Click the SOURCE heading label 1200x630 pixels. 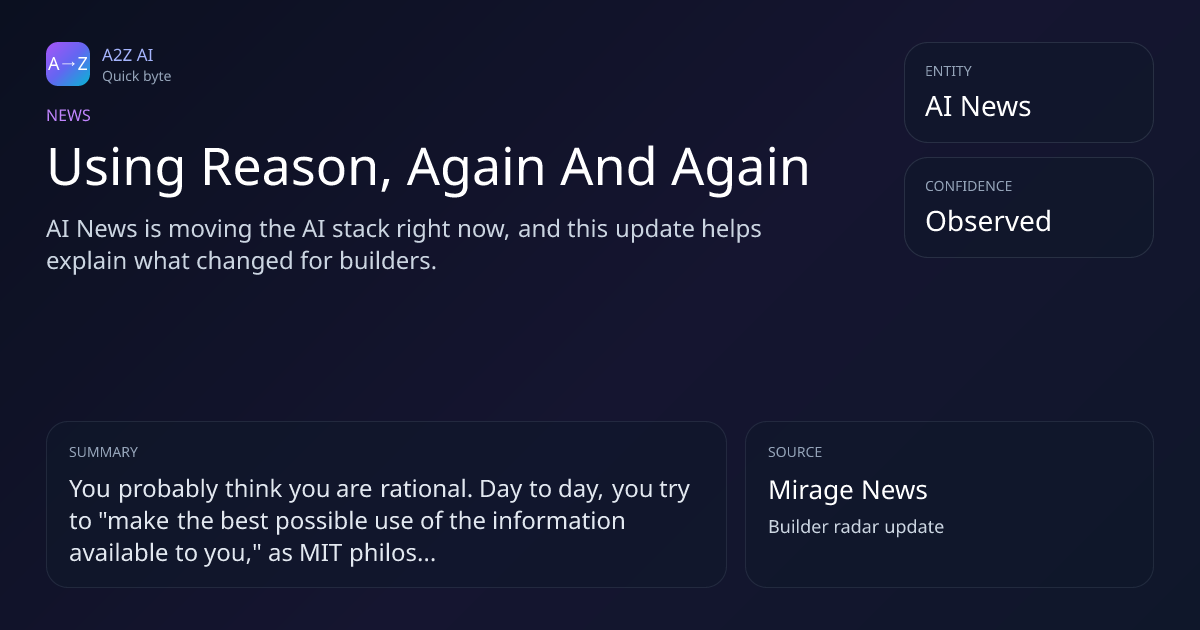tap(795, 452)
